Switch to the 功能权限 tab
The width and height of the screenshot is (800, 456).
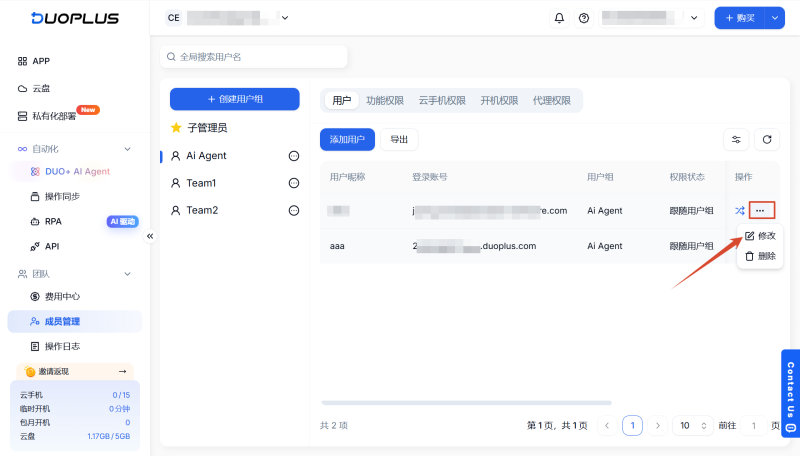pos(385,100)
